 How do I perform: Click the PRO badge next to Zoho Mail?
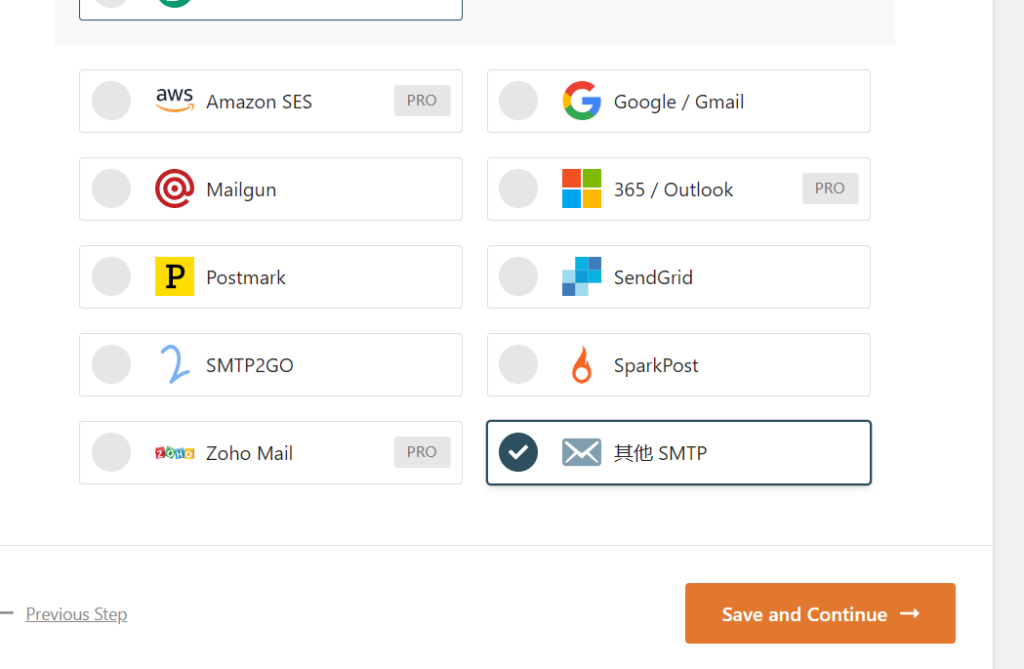[422, 452]
